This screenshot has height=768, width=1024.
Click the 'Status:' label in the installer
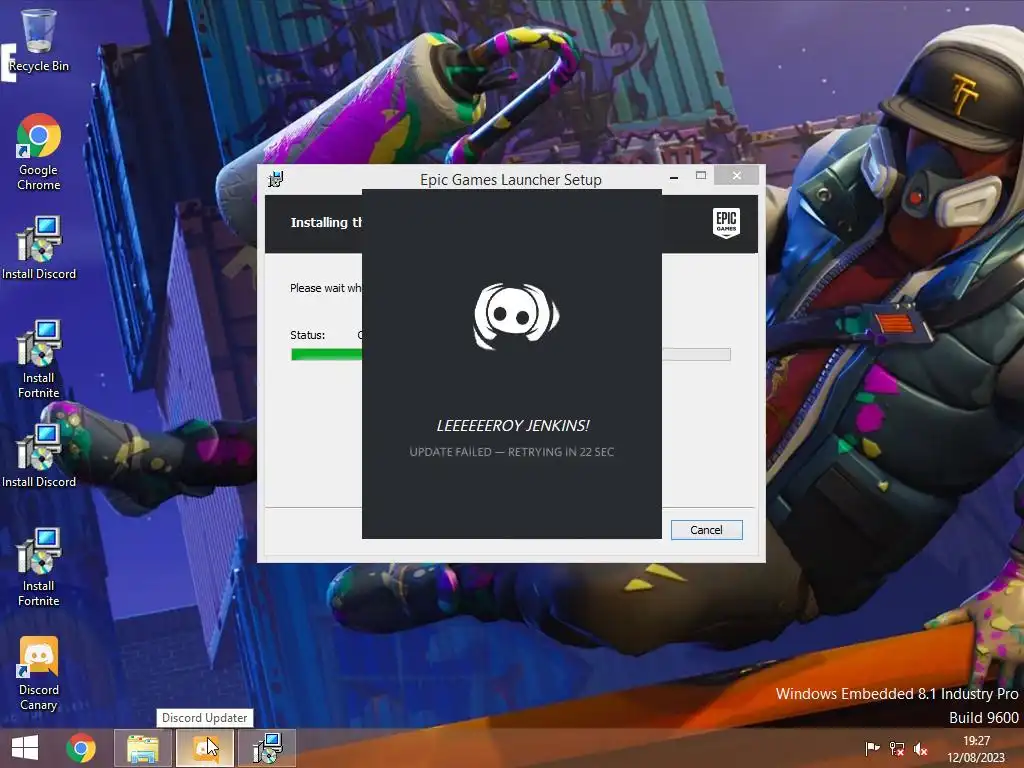coord(308,335)
